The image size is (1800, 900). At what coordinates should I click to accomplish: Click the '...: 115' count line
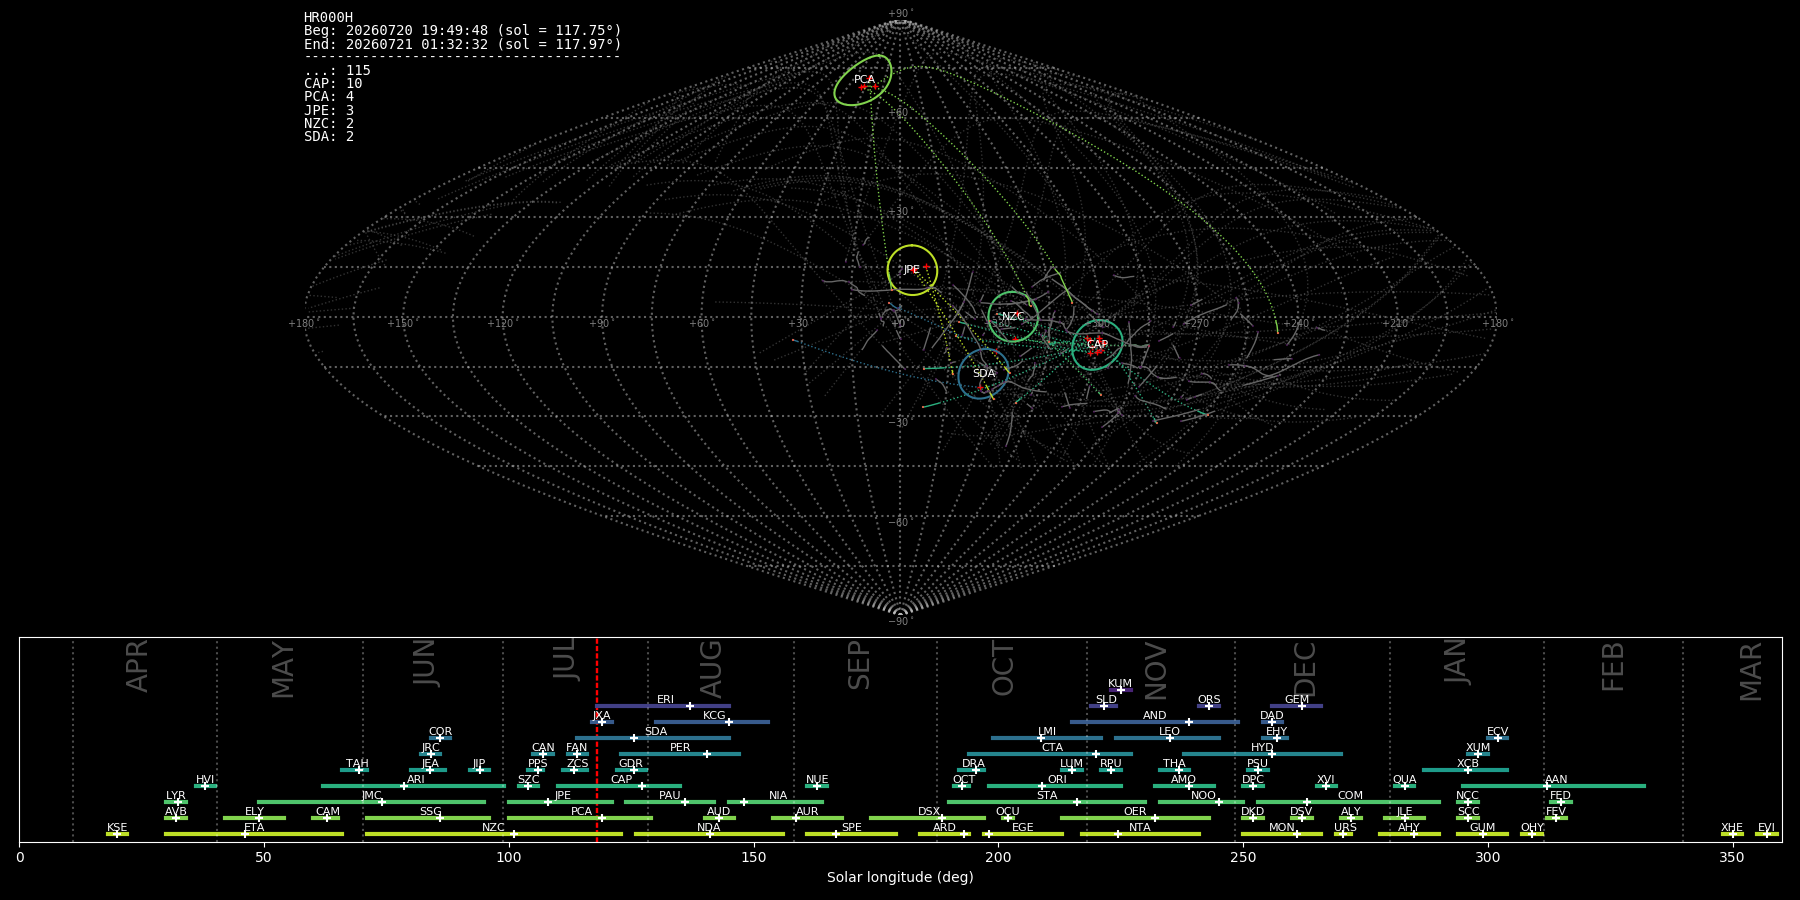[337, 70]
